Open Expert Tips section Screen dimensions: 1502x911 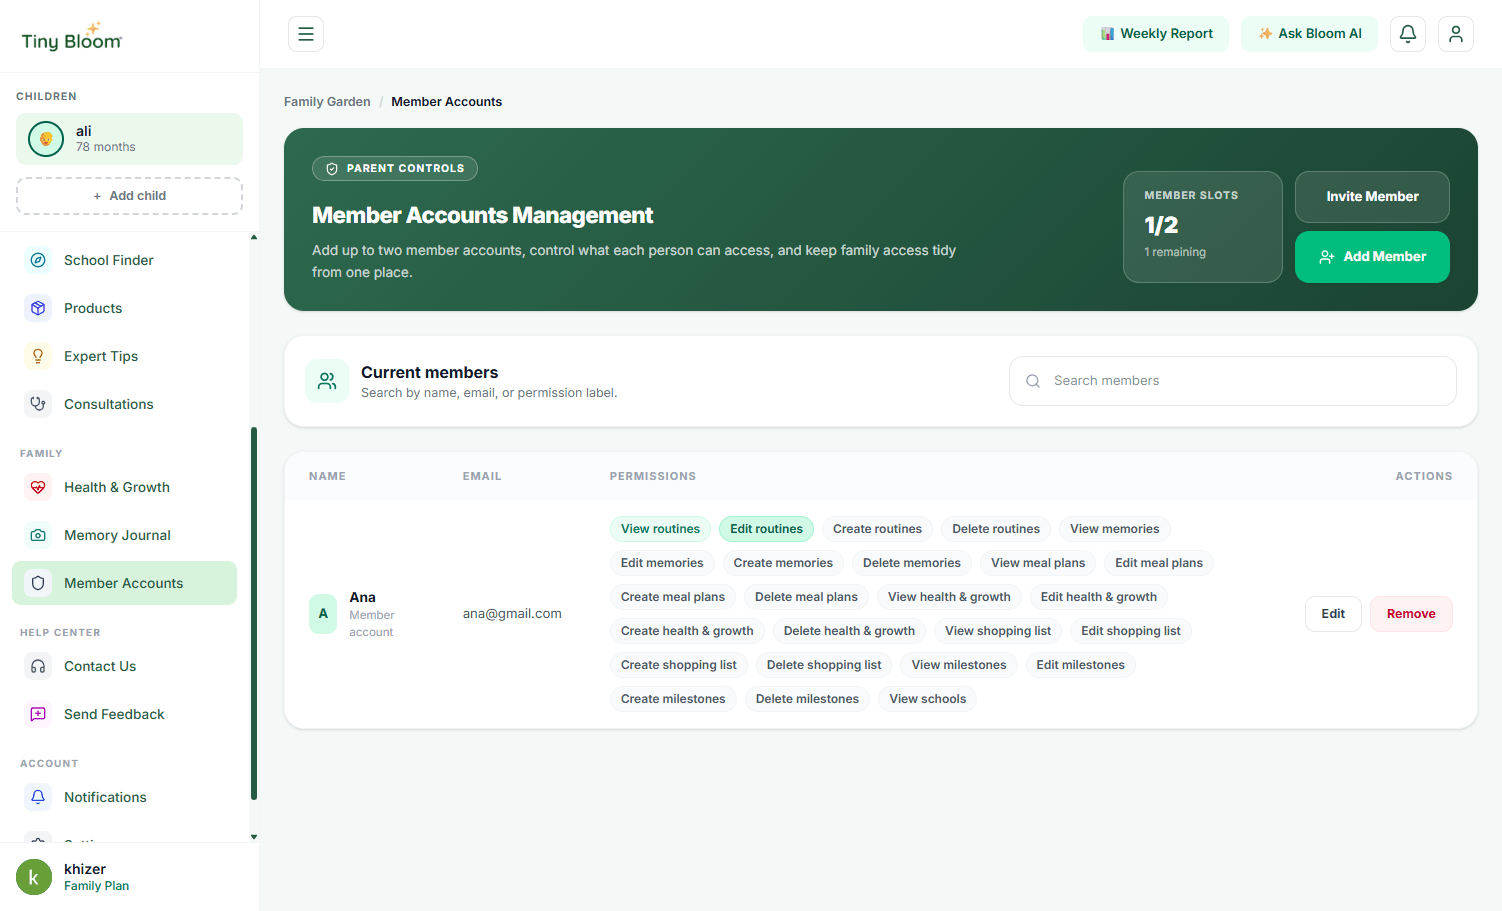124,356
